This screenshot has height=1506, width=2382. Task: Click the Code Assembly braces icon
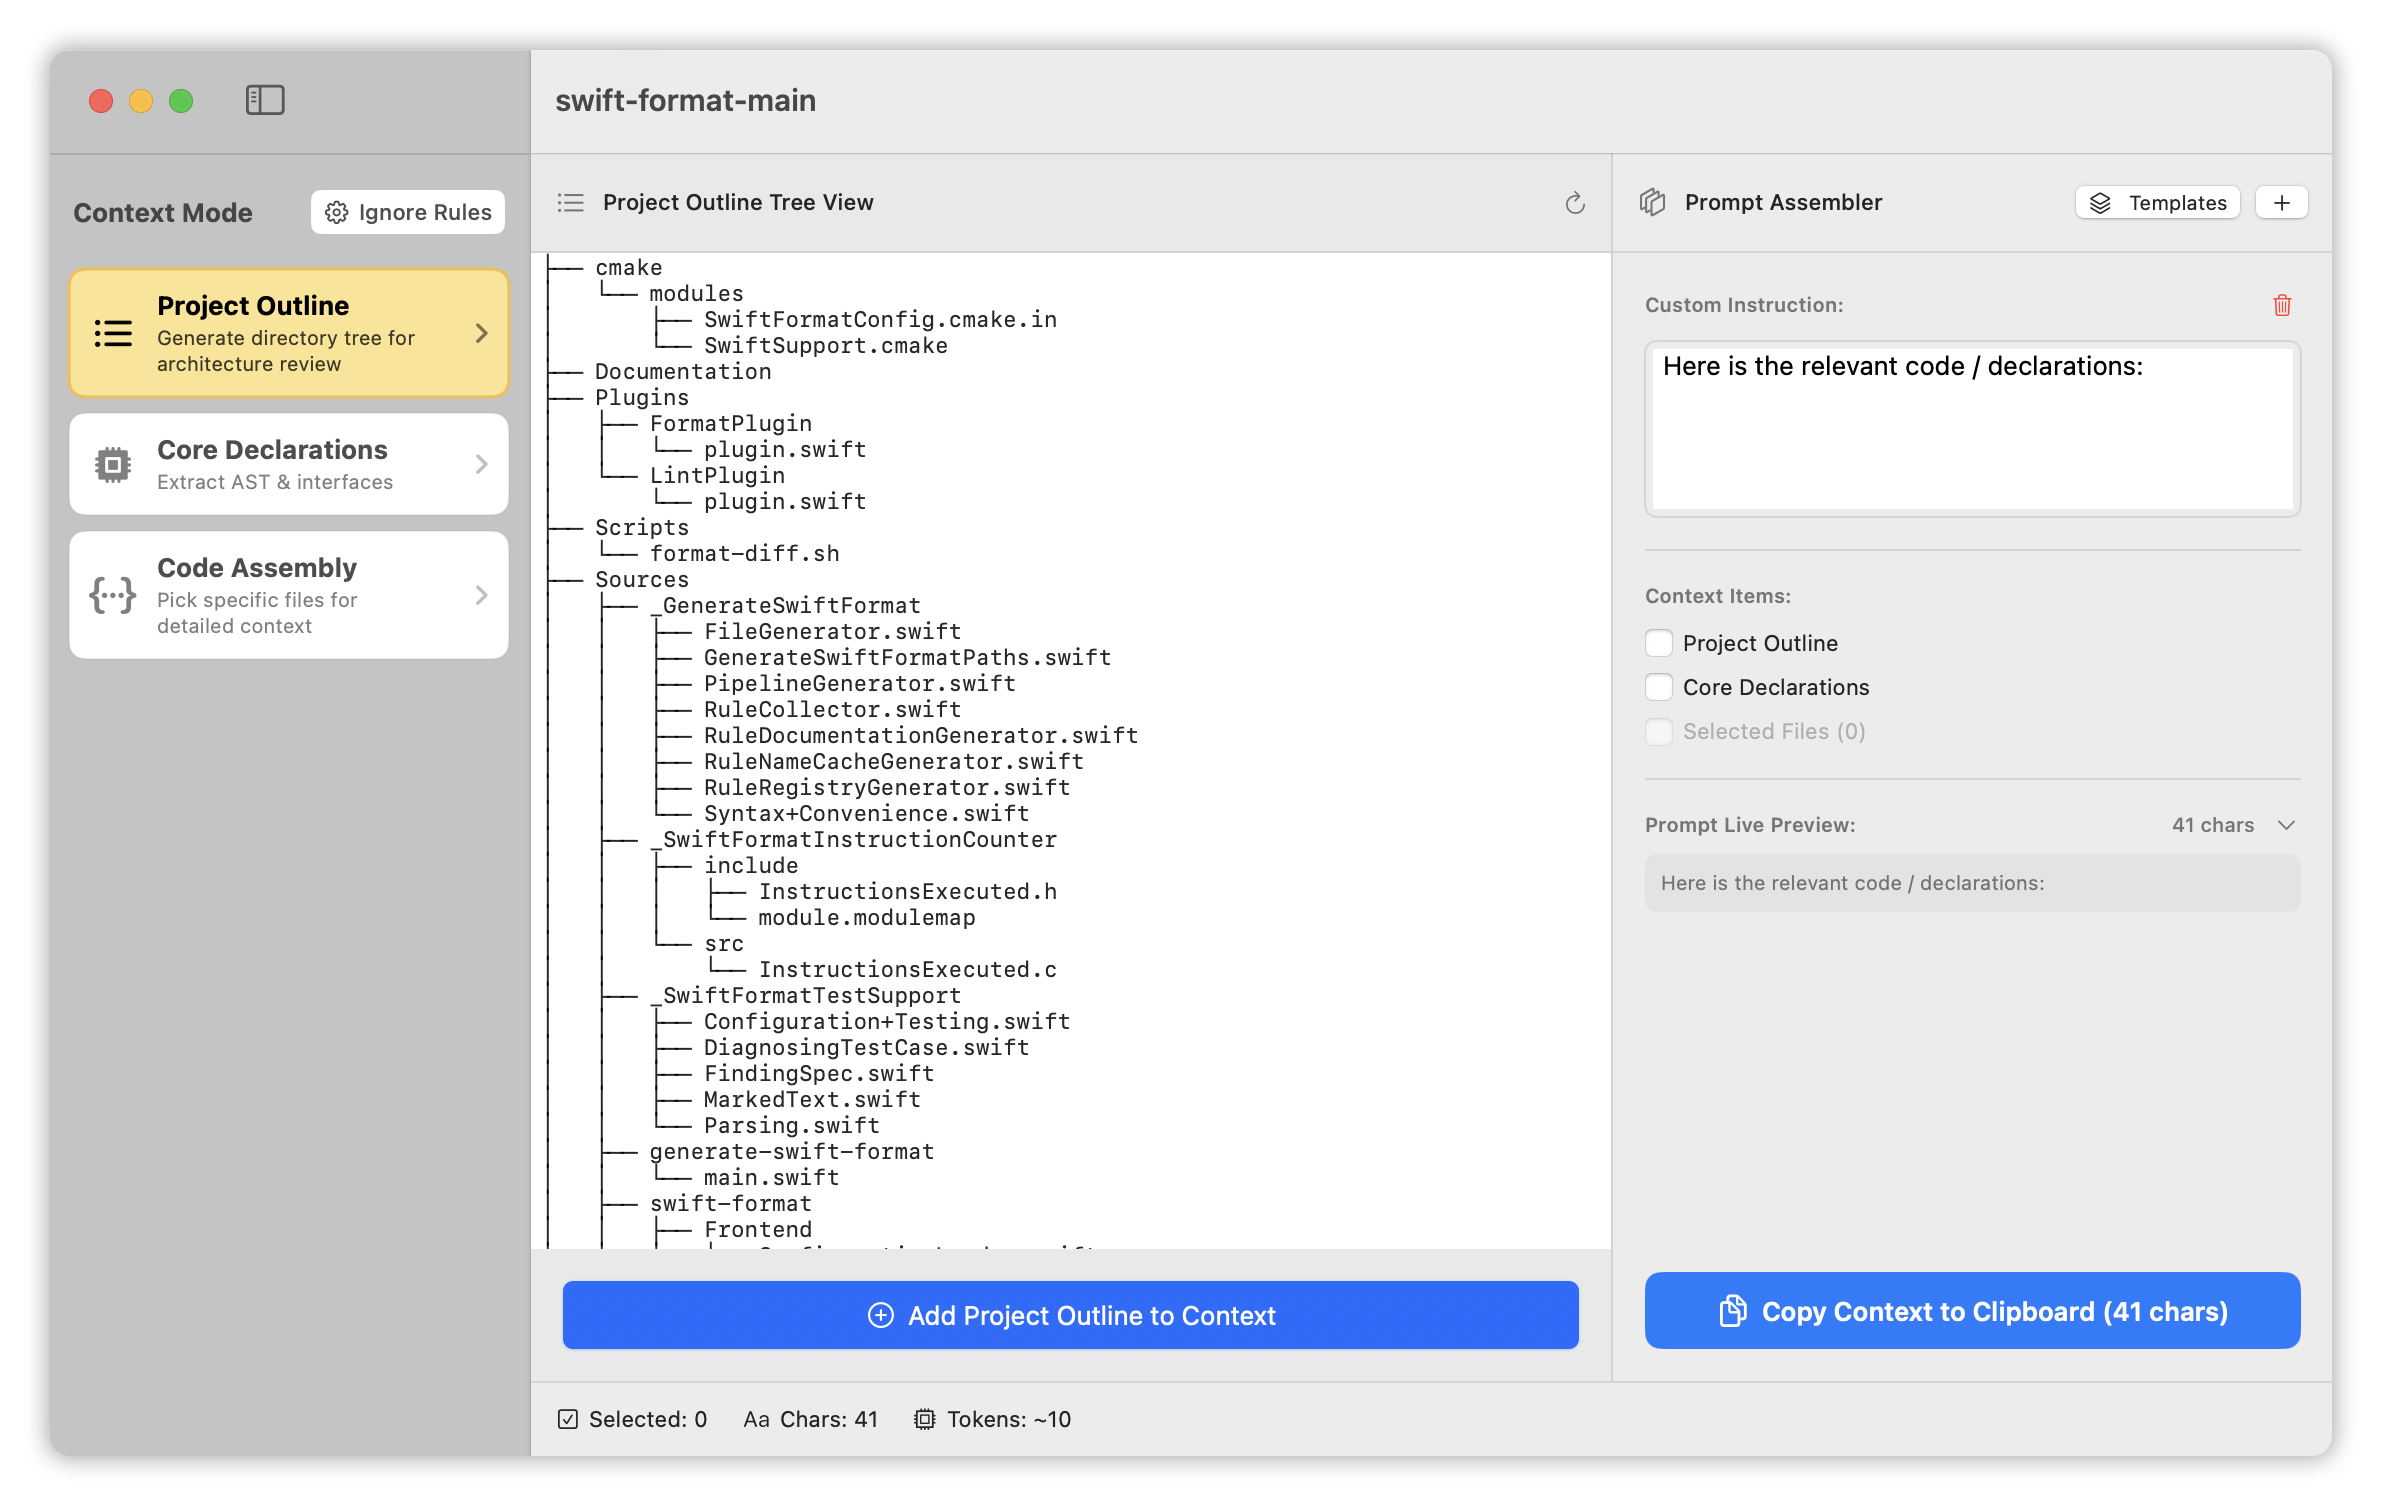(x=113, y=595)
